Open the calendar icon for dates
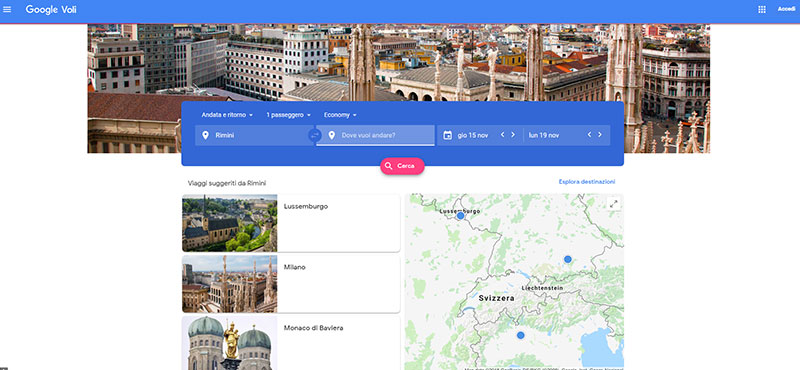Image resolution: width=800 pixels, height=370 pixels. [x=447, y=135]
